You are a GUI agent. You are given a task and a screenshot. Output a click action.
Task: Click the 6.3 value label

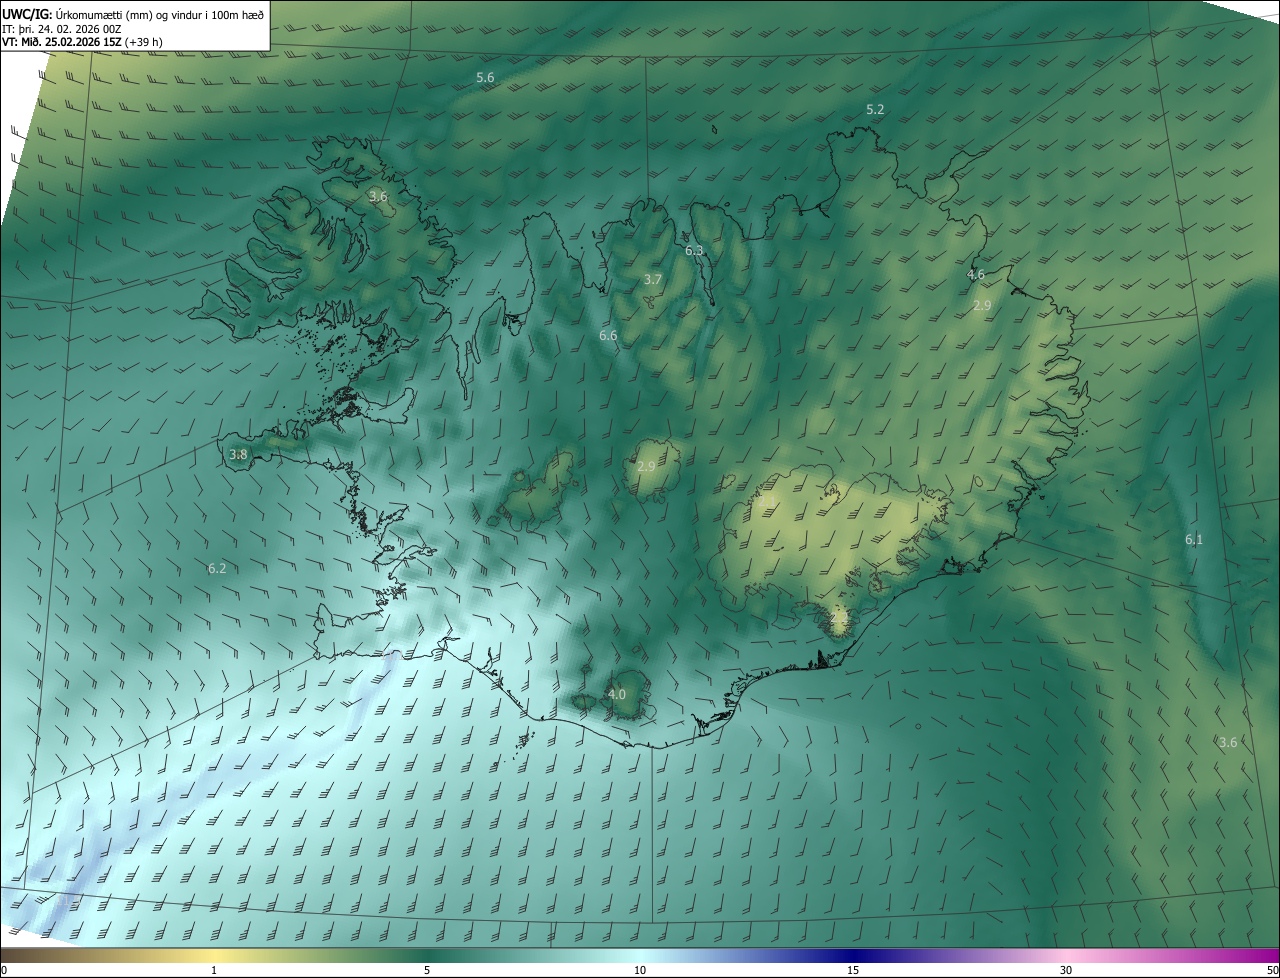coord(694,251)
